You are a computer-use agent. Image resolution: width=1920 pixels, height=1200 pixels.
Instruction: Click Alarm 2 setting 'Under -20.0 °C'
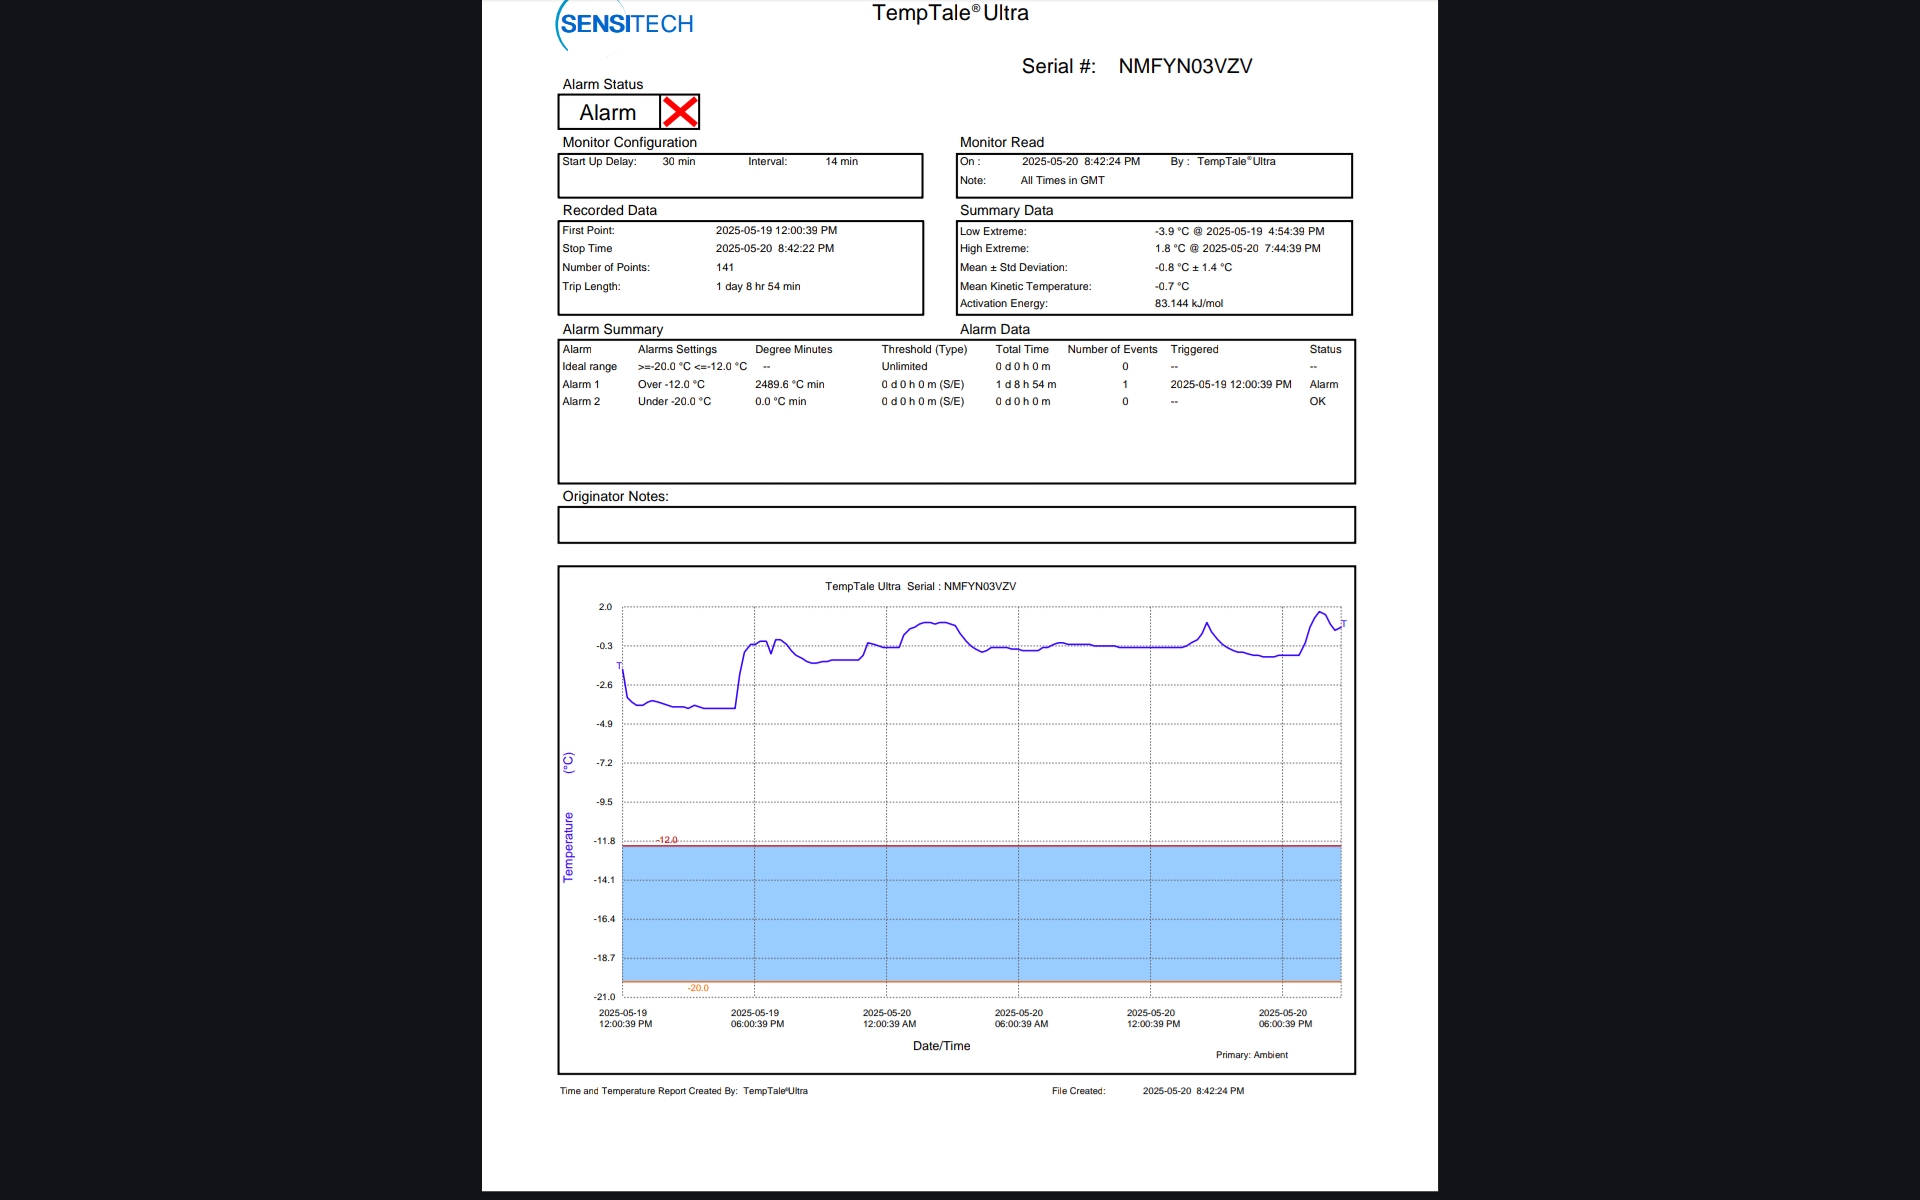674,401
